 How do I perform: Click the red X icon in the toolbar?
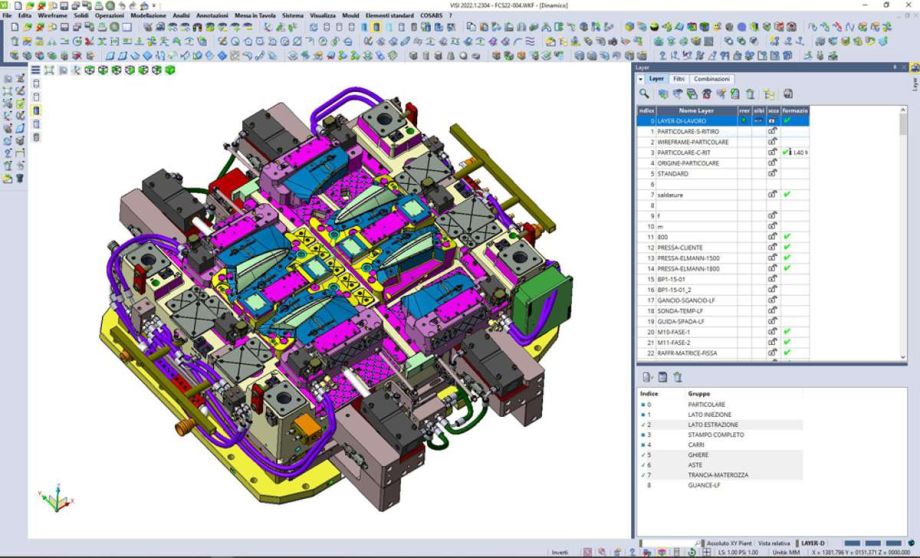point(89,42)
